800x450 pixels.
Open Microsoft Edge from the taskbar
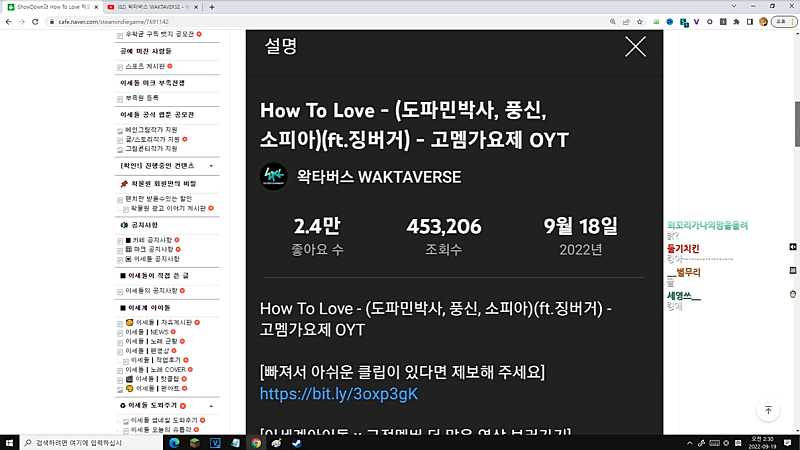coord(174,443)
